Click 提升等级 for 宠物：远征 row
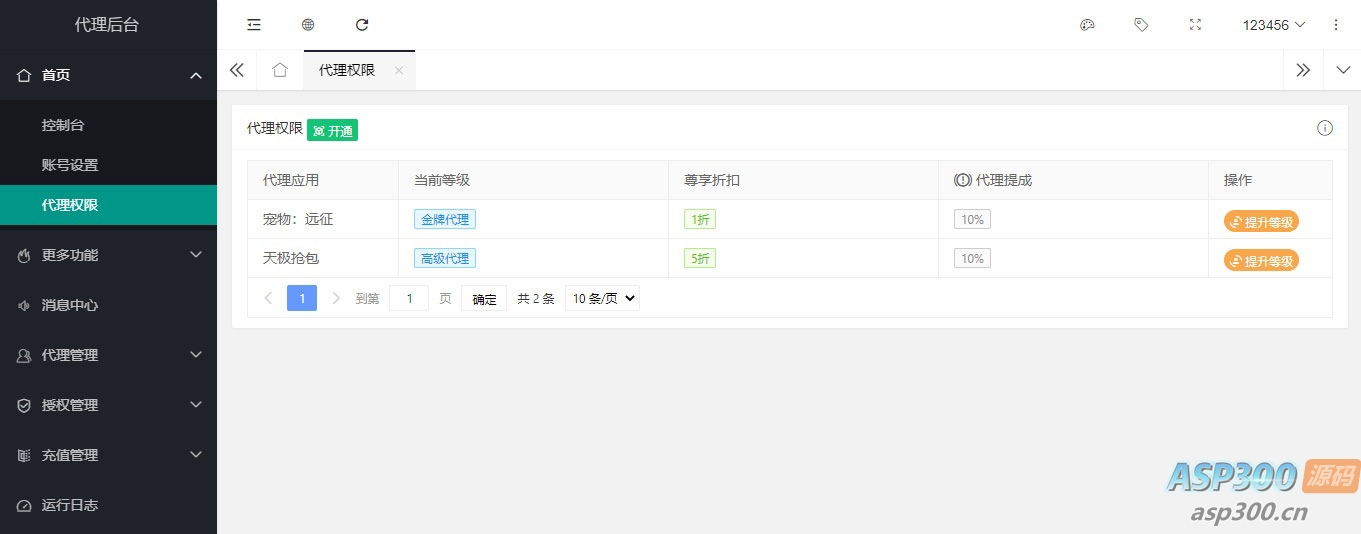The image size is (1361, 534). pyautogui.click(x=1261, y=222)
